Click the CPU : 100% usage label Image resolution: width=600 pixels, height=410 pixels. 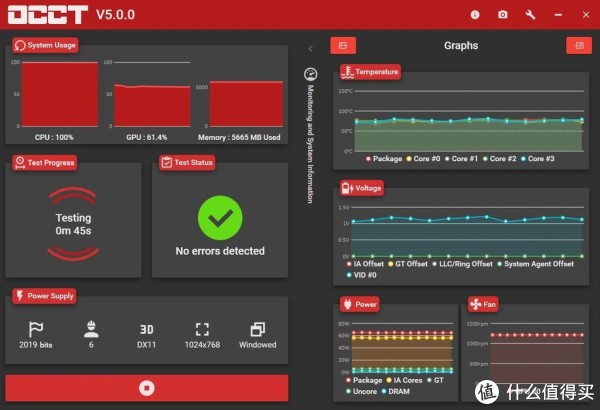[x=54, y=137]
